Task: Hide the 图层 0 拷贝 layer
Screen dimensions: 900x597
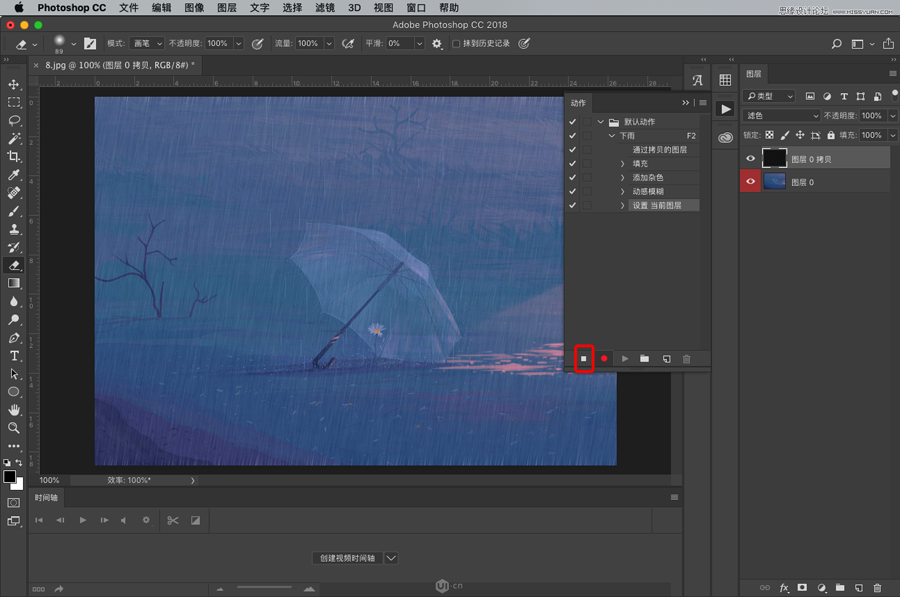Action: pos(751,158)
